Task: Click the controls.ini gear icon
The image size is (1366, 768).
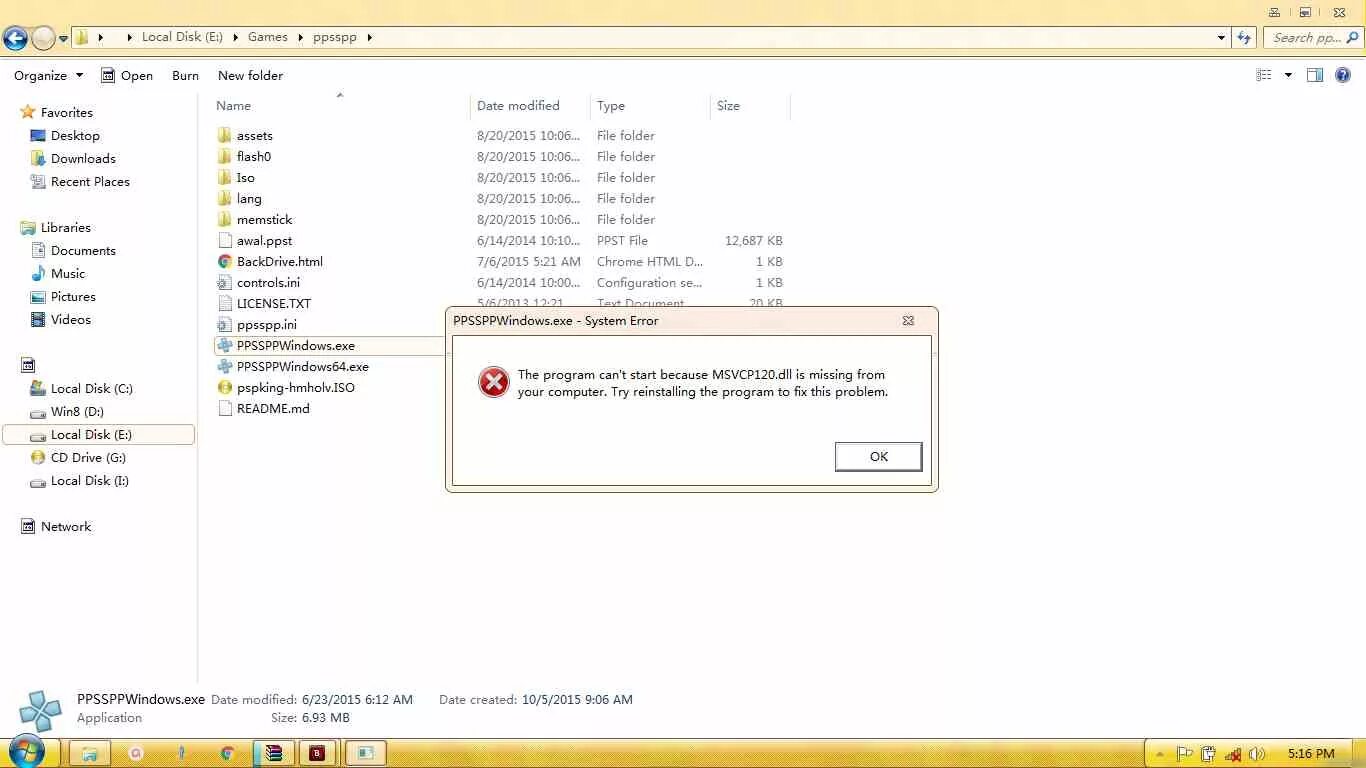Action: [225, 282]
